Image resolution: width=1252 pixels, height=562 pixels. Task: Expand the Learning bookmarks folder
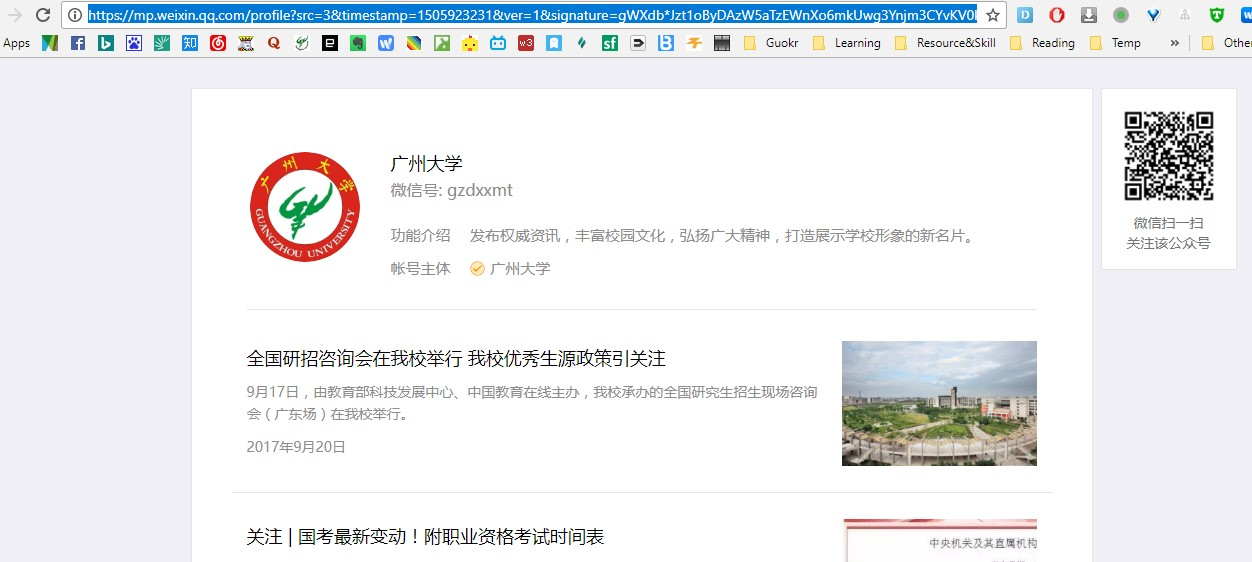pos(847,43)
